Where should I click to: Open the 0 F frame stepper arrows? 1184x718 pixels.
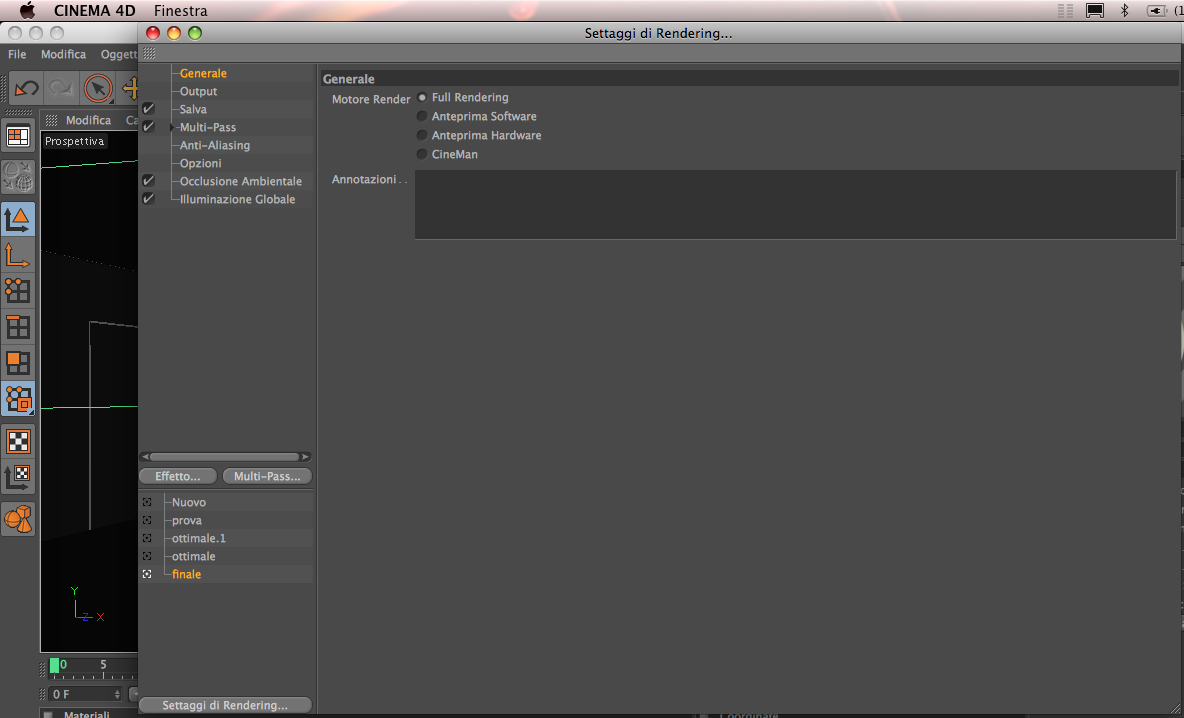(117, 694)
